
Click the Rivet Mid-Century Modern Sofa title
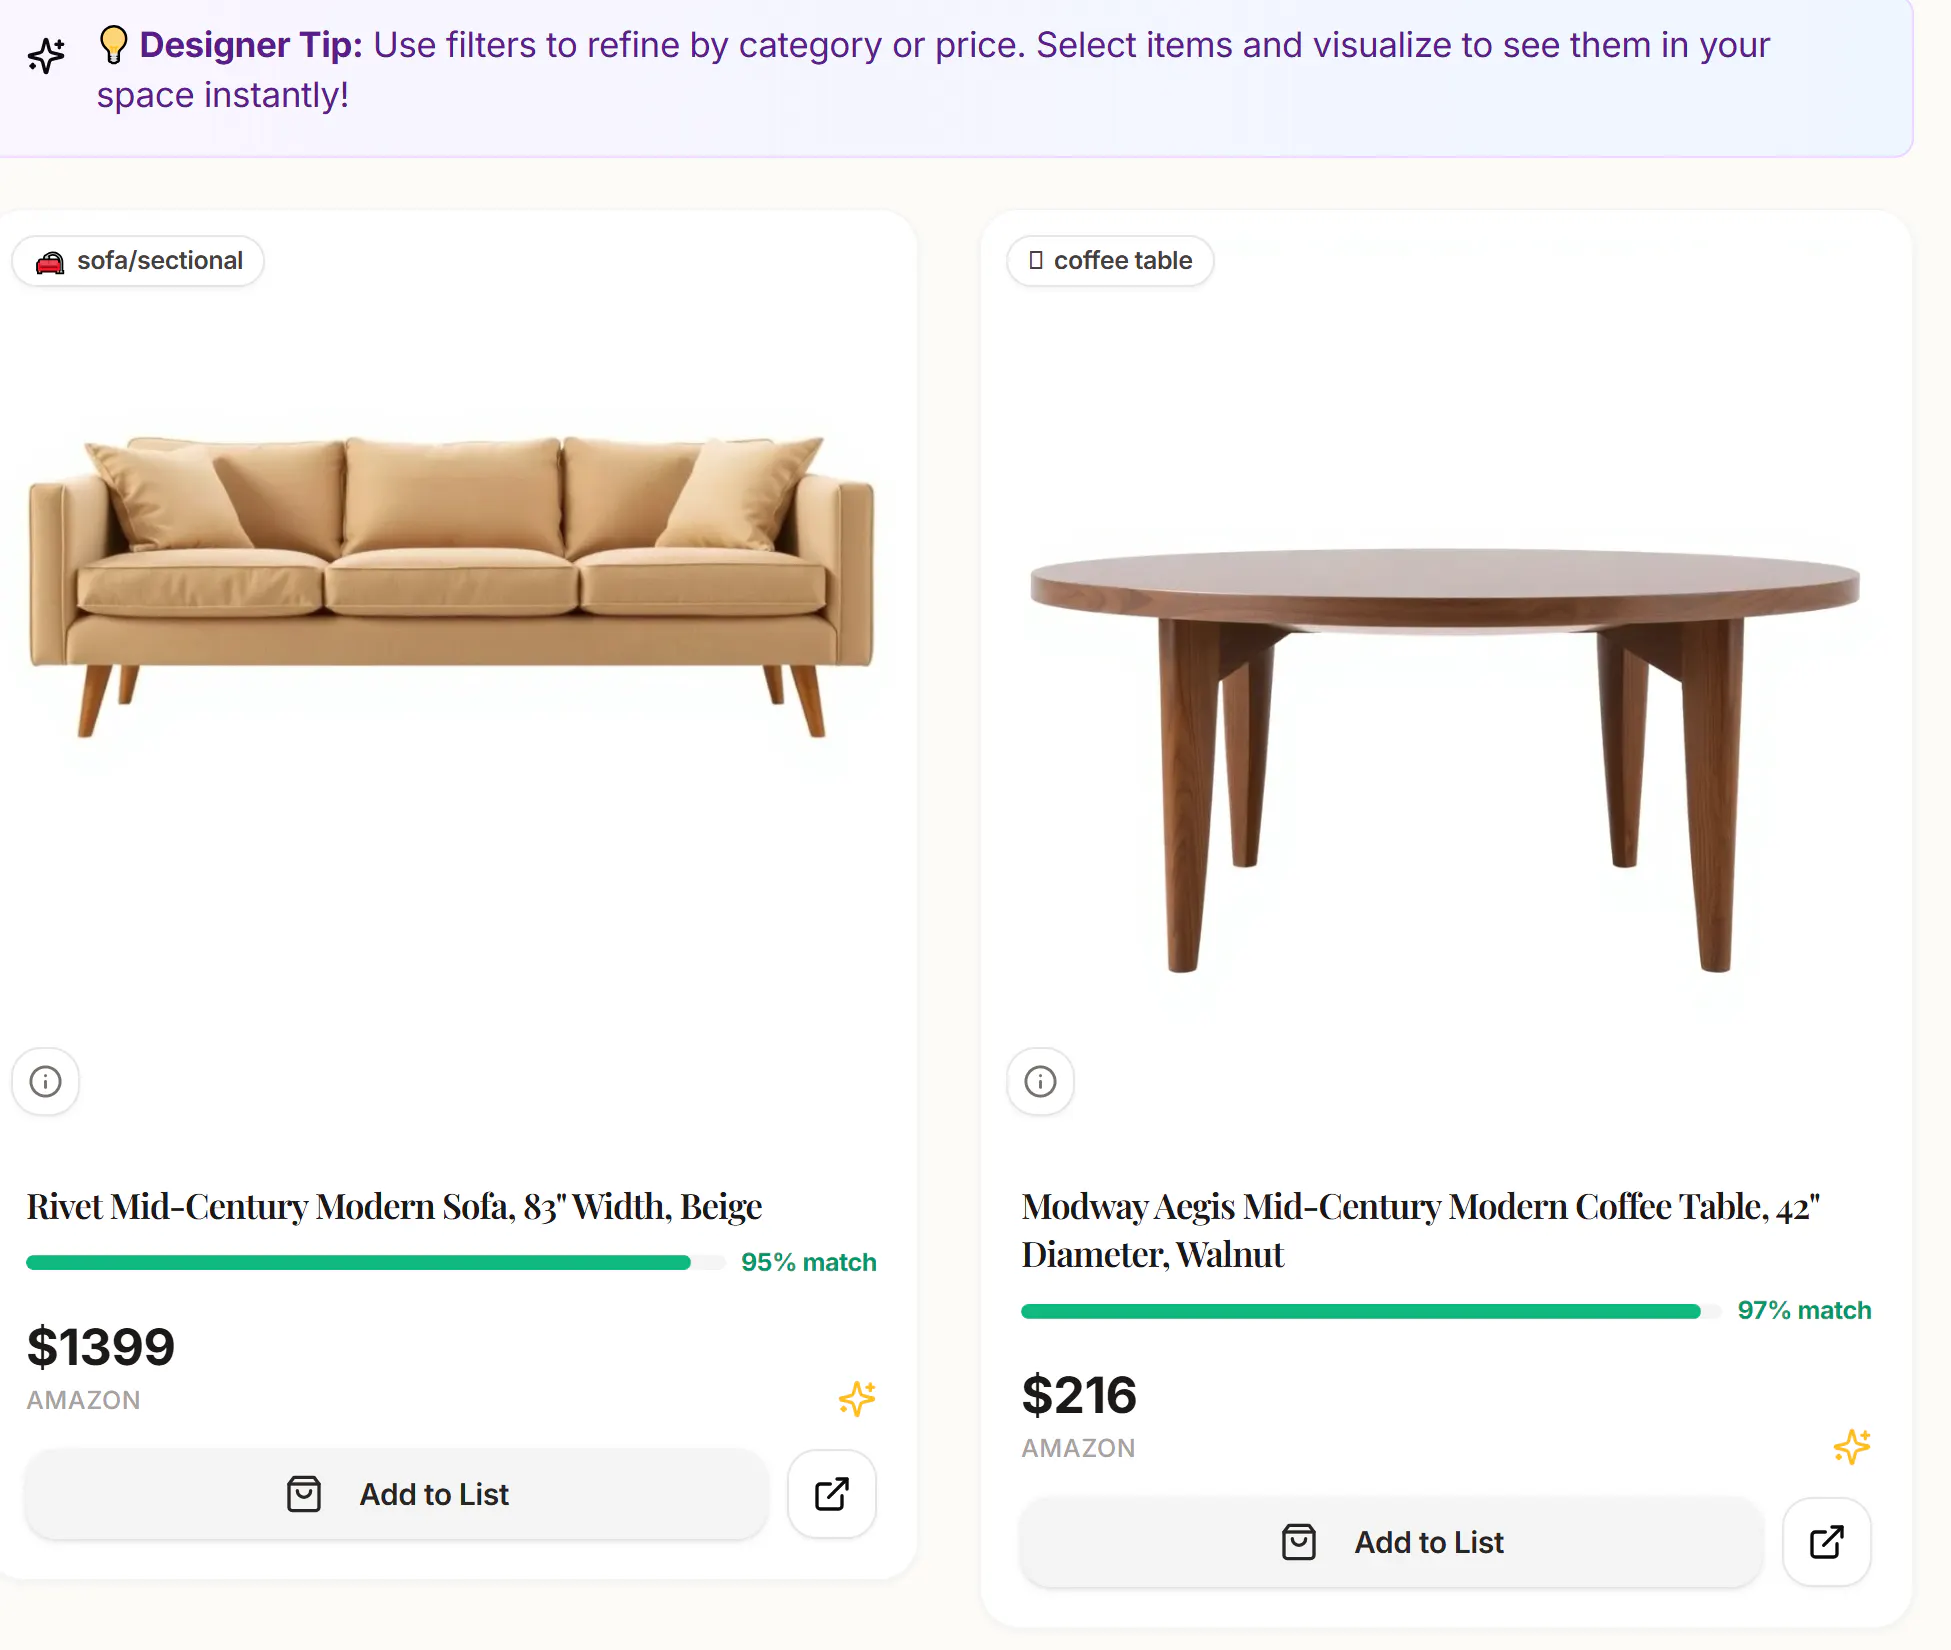pyautogui.click(x=394, y=1206)
